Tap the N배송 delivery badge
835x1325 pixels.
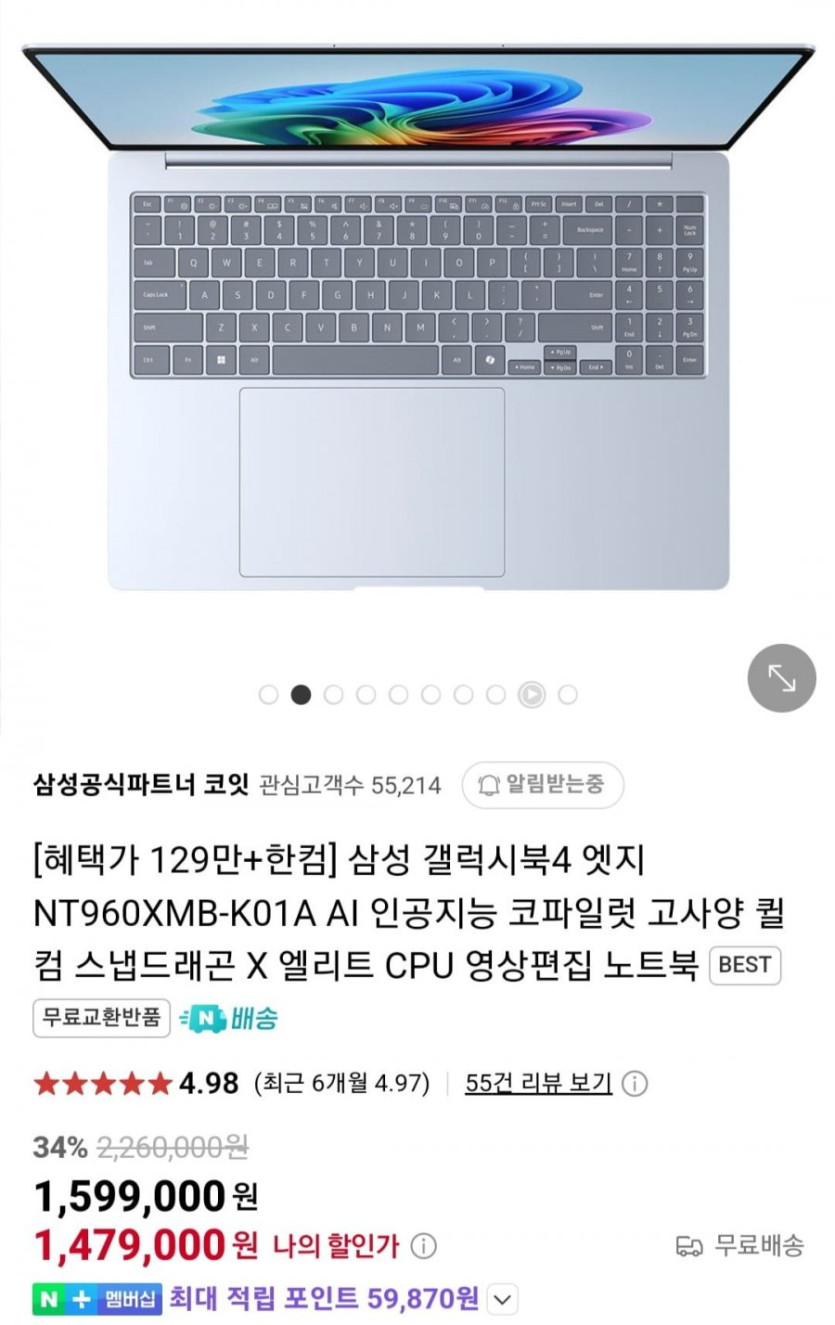(x=229, y=1019)
